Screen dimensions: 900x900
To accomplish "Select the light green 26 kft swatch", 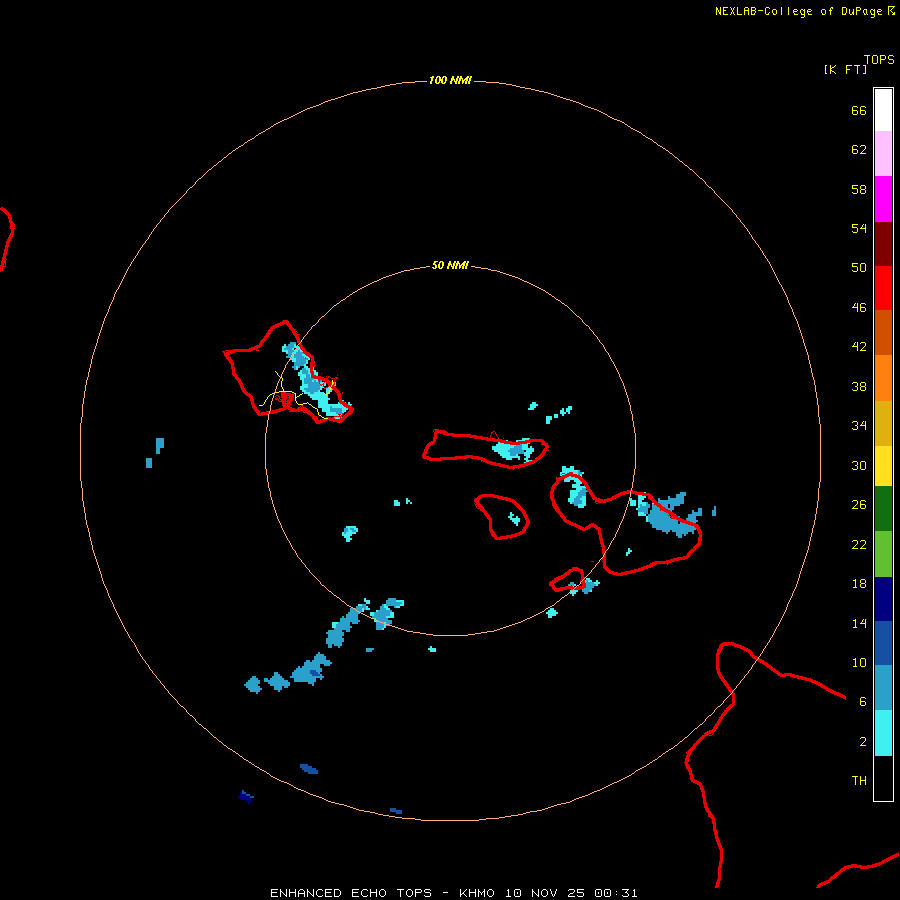I will click(883, 554).
